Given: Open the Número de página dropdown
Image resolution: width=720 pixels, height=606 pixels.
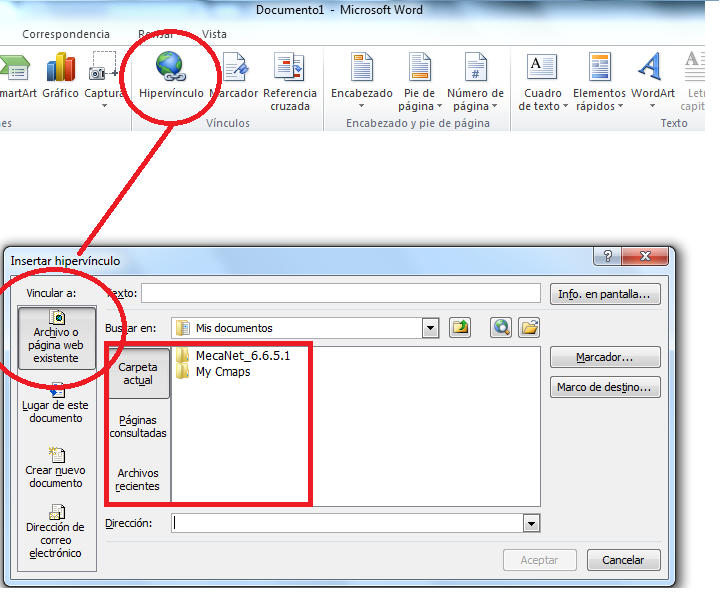Looking at the screenshot, I should tap(475, 81).
